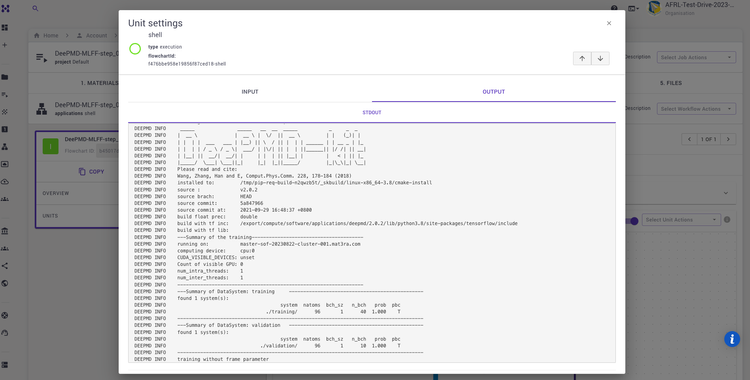Move unit up with the arrow button

pos(582,58)
